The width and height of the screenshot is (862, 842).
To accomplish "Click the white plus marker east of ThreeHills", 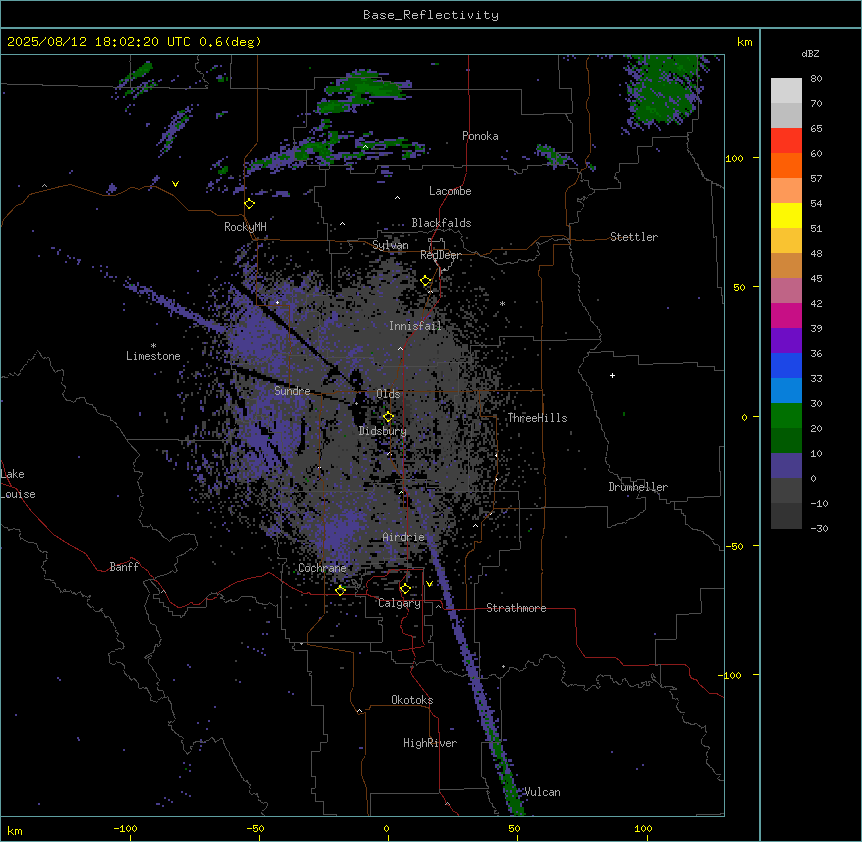I will click(612, 375).
